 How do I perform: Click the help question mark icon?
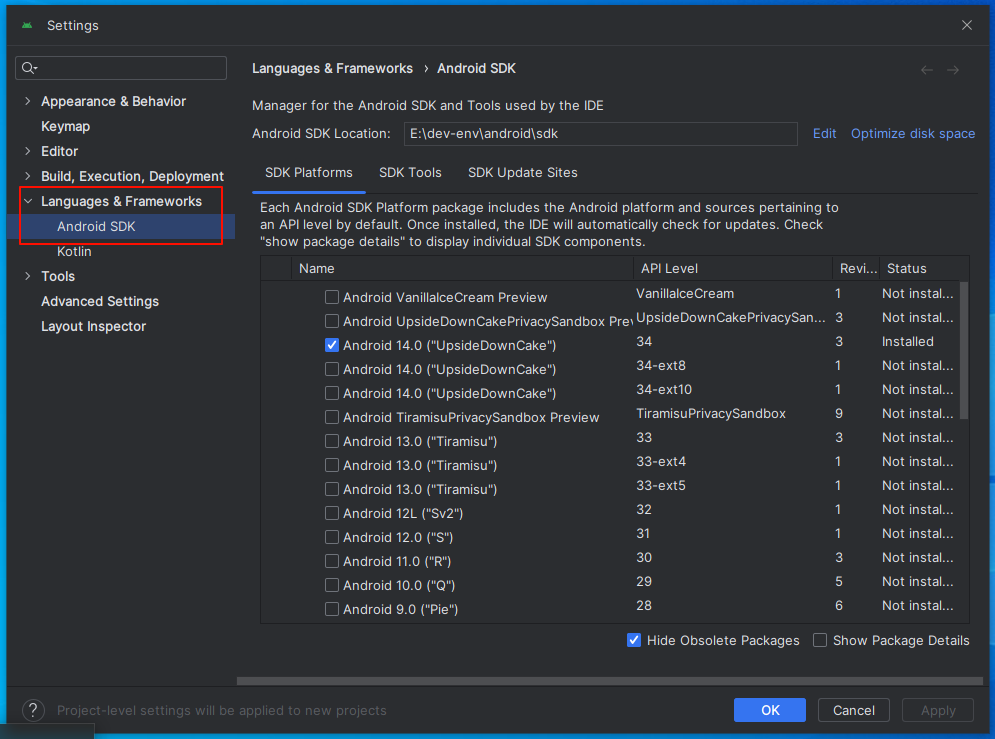click(33, 710)
